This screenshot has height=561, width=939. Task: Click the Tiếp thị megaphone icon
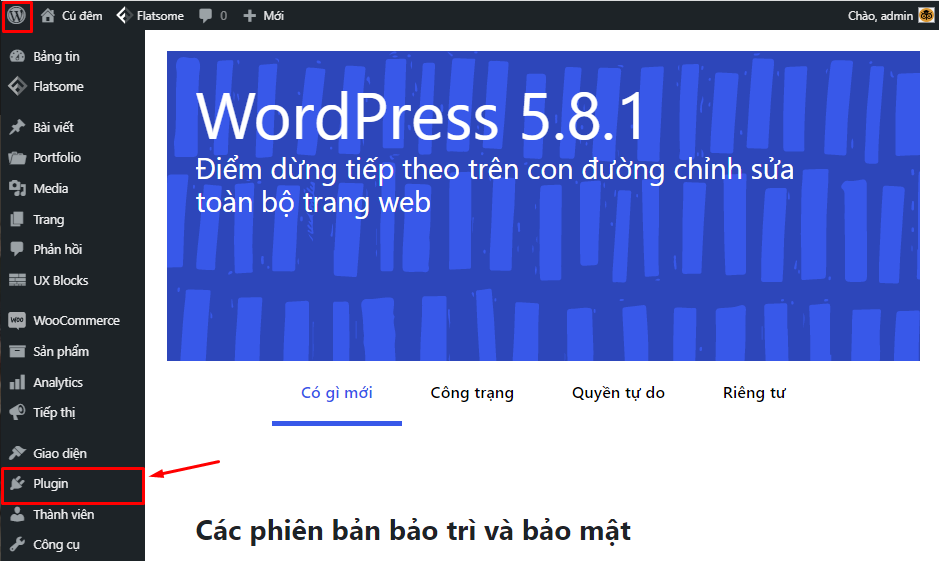17,412
